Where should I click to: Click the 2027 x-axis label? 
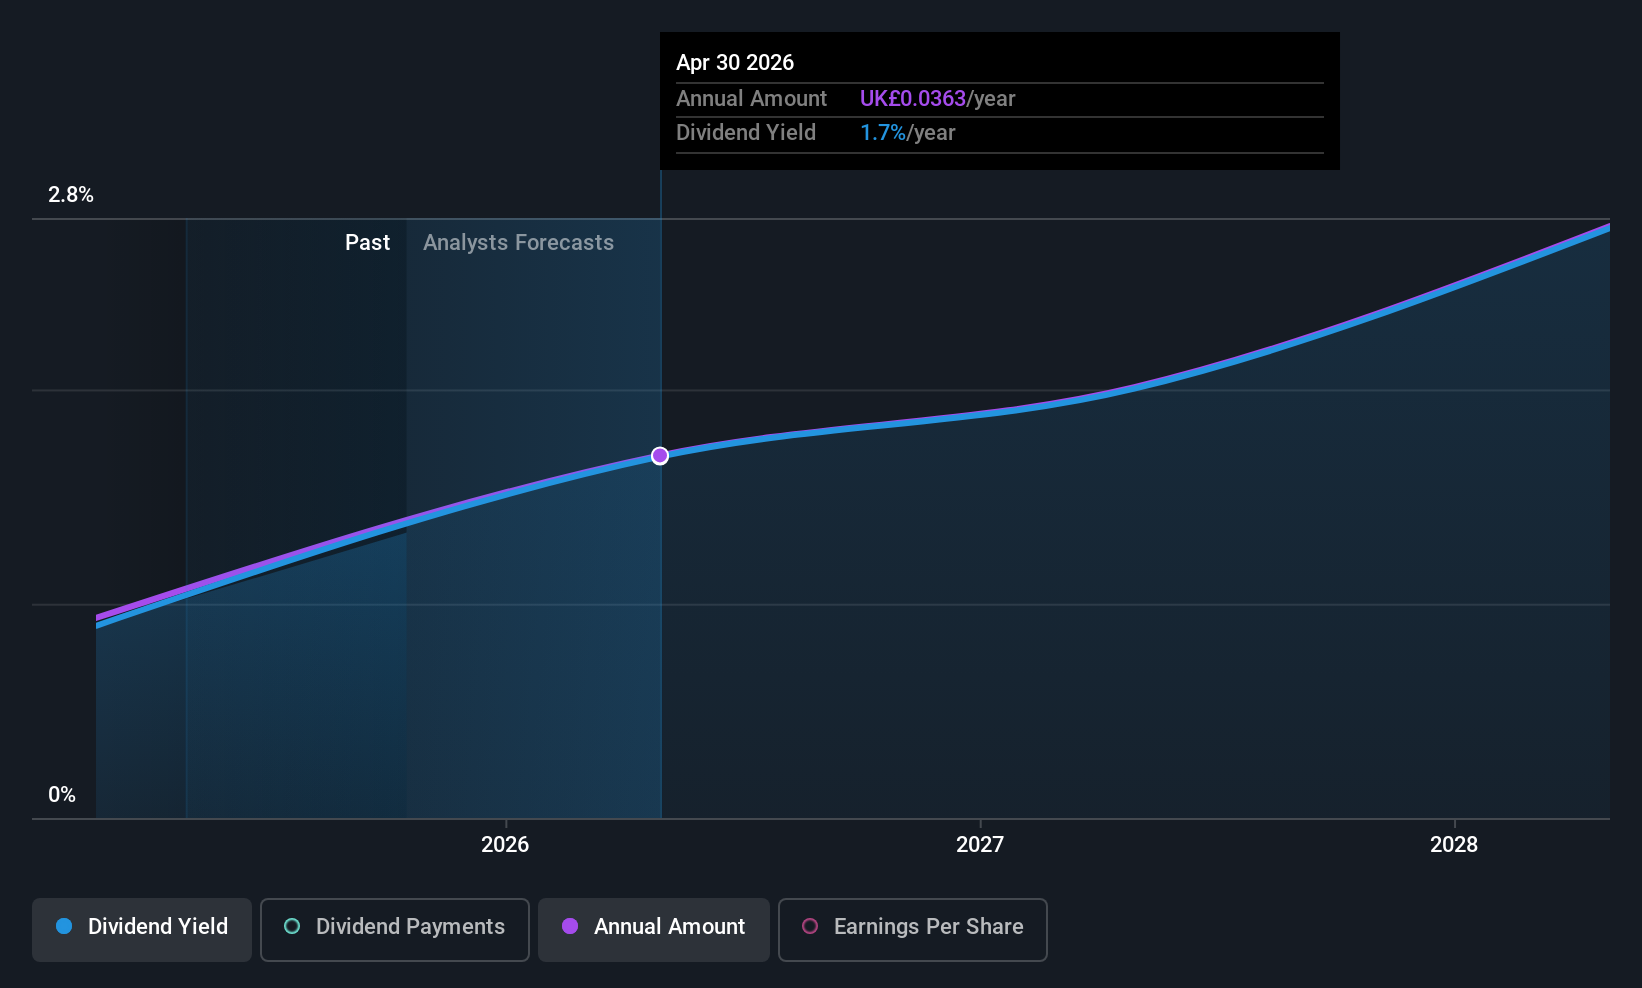pyautogui.click(x=980, y=845)
